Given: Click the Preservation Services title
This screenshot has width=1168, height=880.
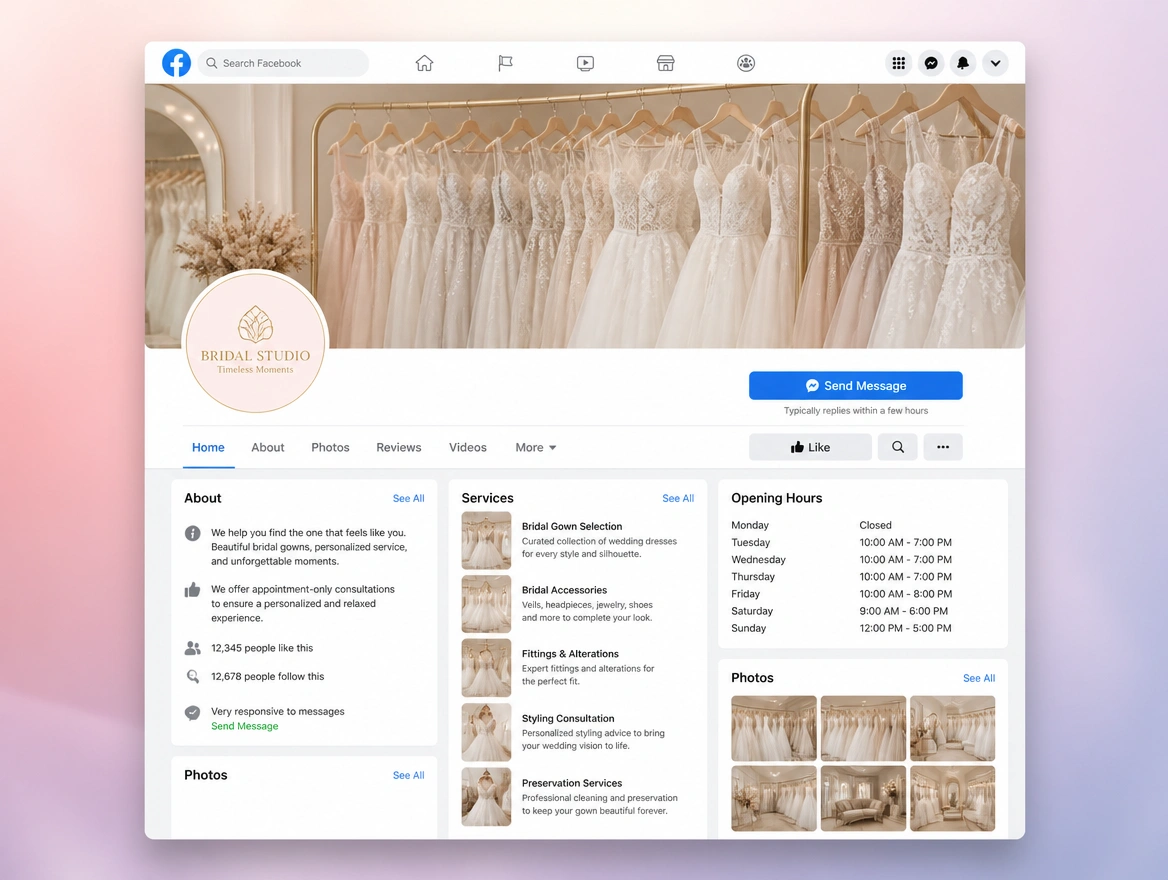Looking at the screenshot, I should [571, 783].
